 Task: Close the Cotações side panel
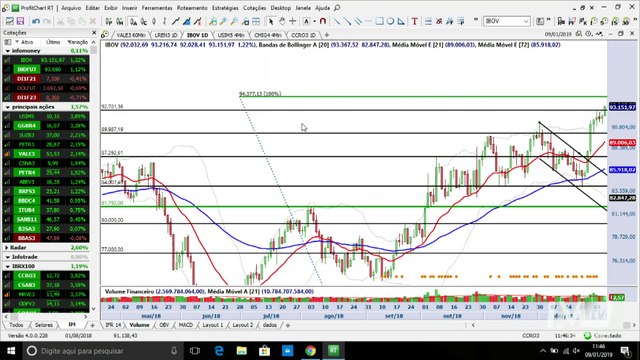pos(94,32)
